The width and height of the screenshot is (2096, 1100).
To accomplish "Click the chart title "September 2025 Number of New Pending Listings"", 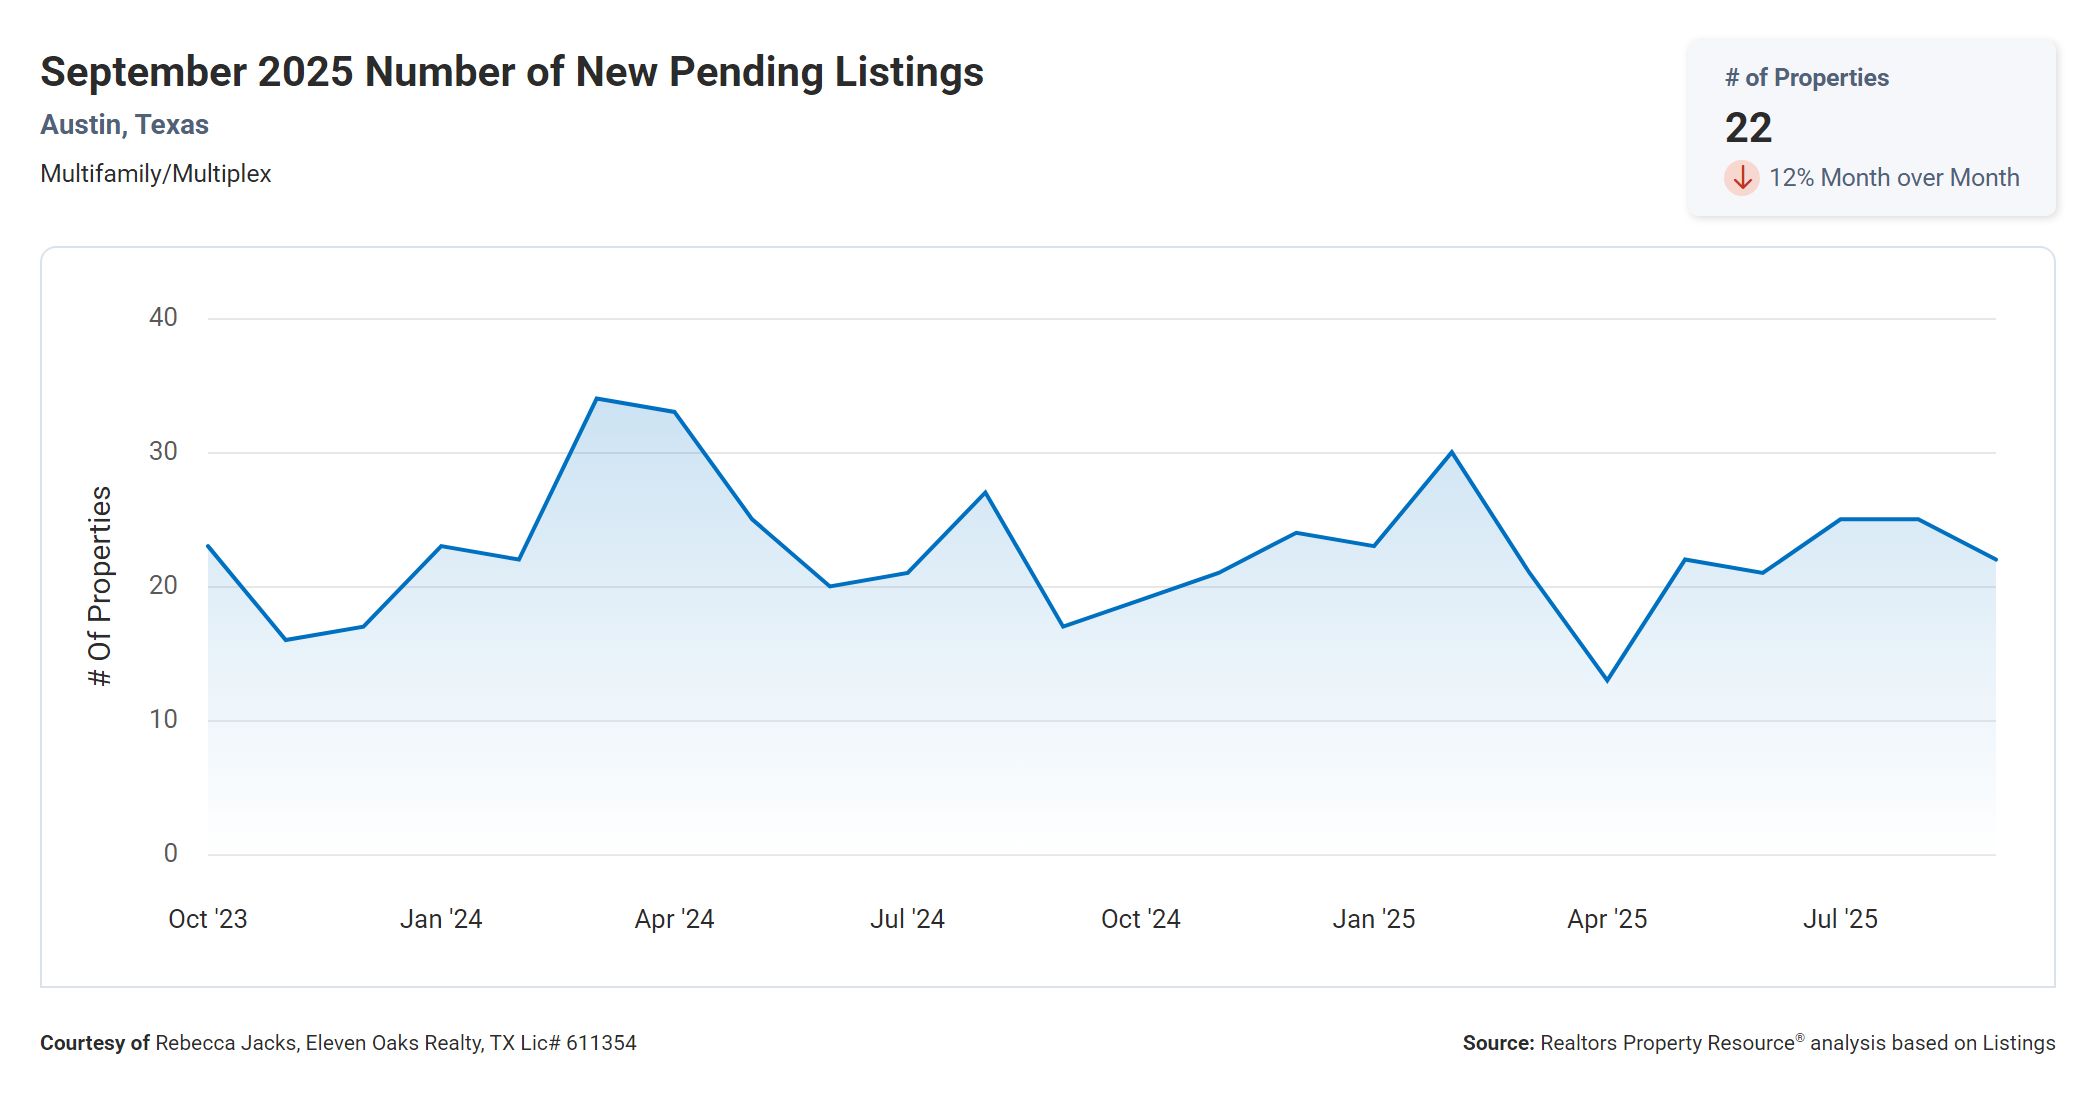I will pyautogui.click(x=511, y=72).
